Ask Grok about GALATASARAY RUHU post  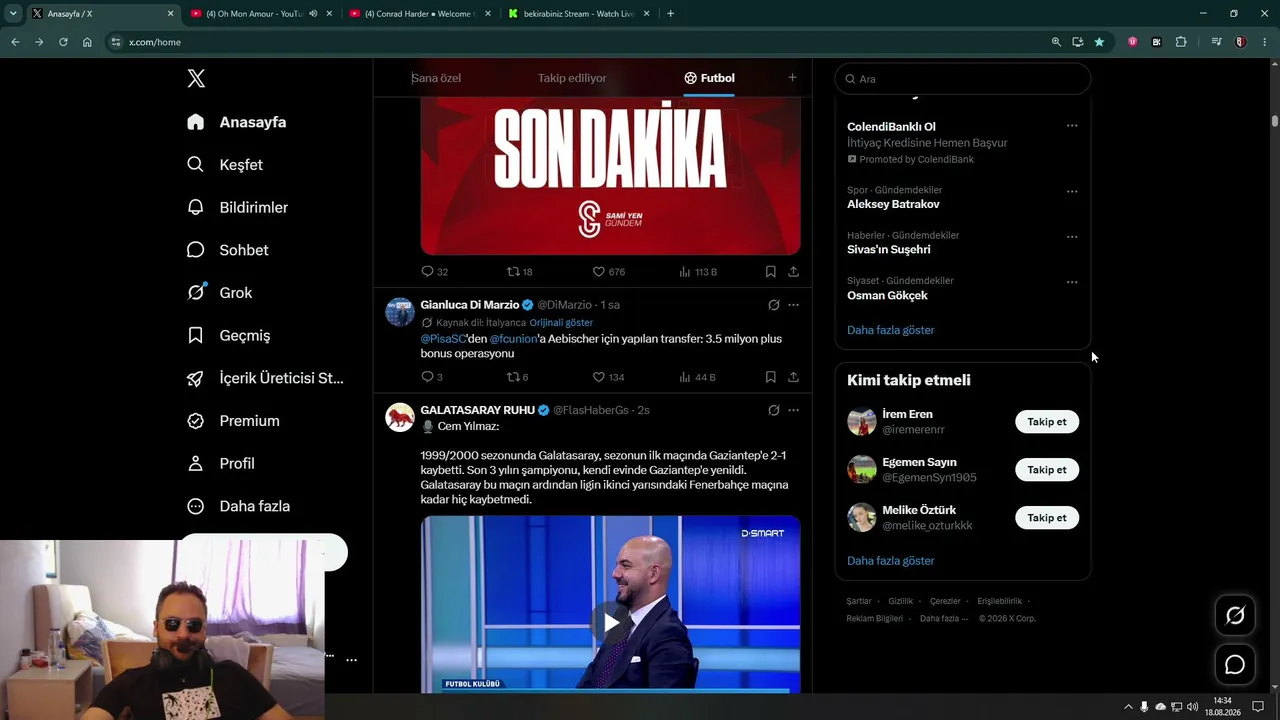point(773,410)
